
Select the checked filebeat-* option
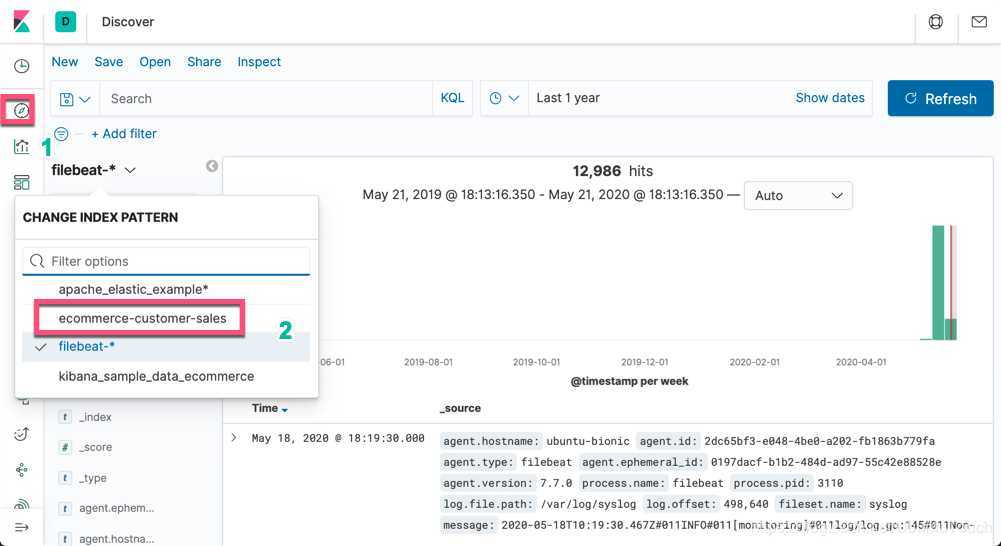click(x=166, y=346)
